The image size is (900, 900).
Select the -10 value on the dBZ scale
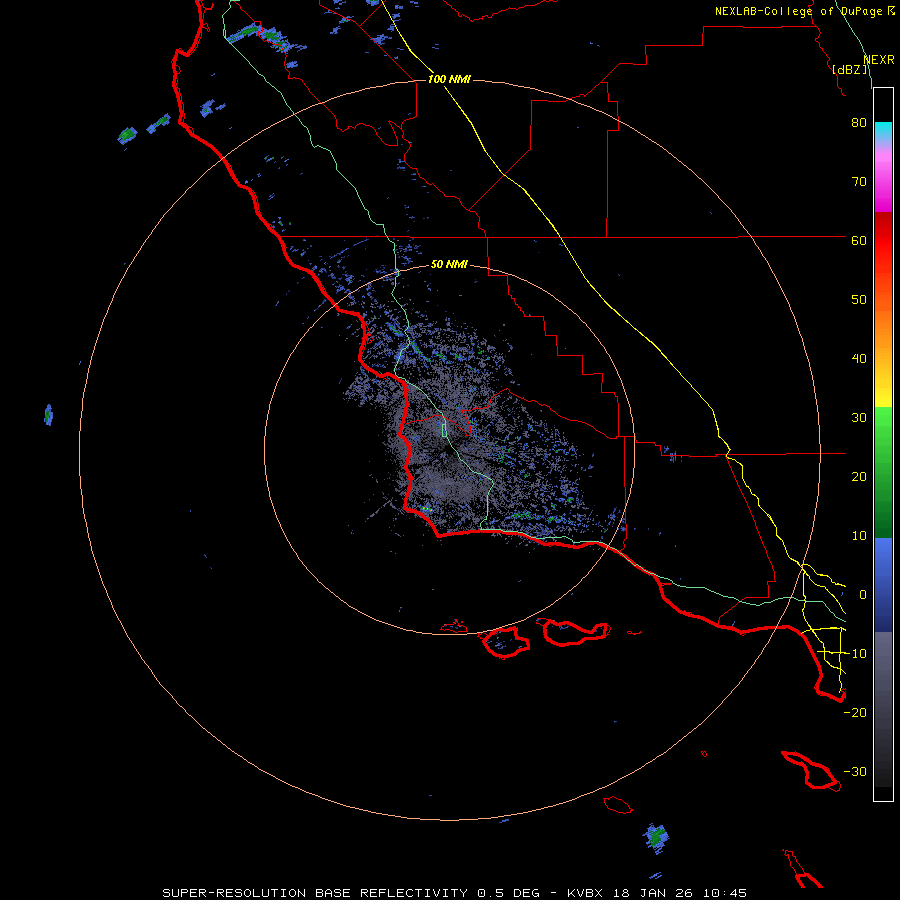[x=855, y=654]
